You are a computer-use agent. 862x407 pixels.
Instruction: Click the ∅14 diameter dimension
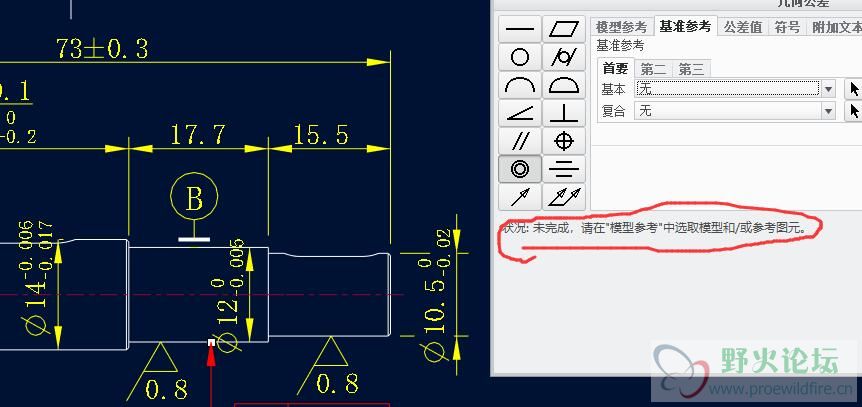tap(38, 278)
